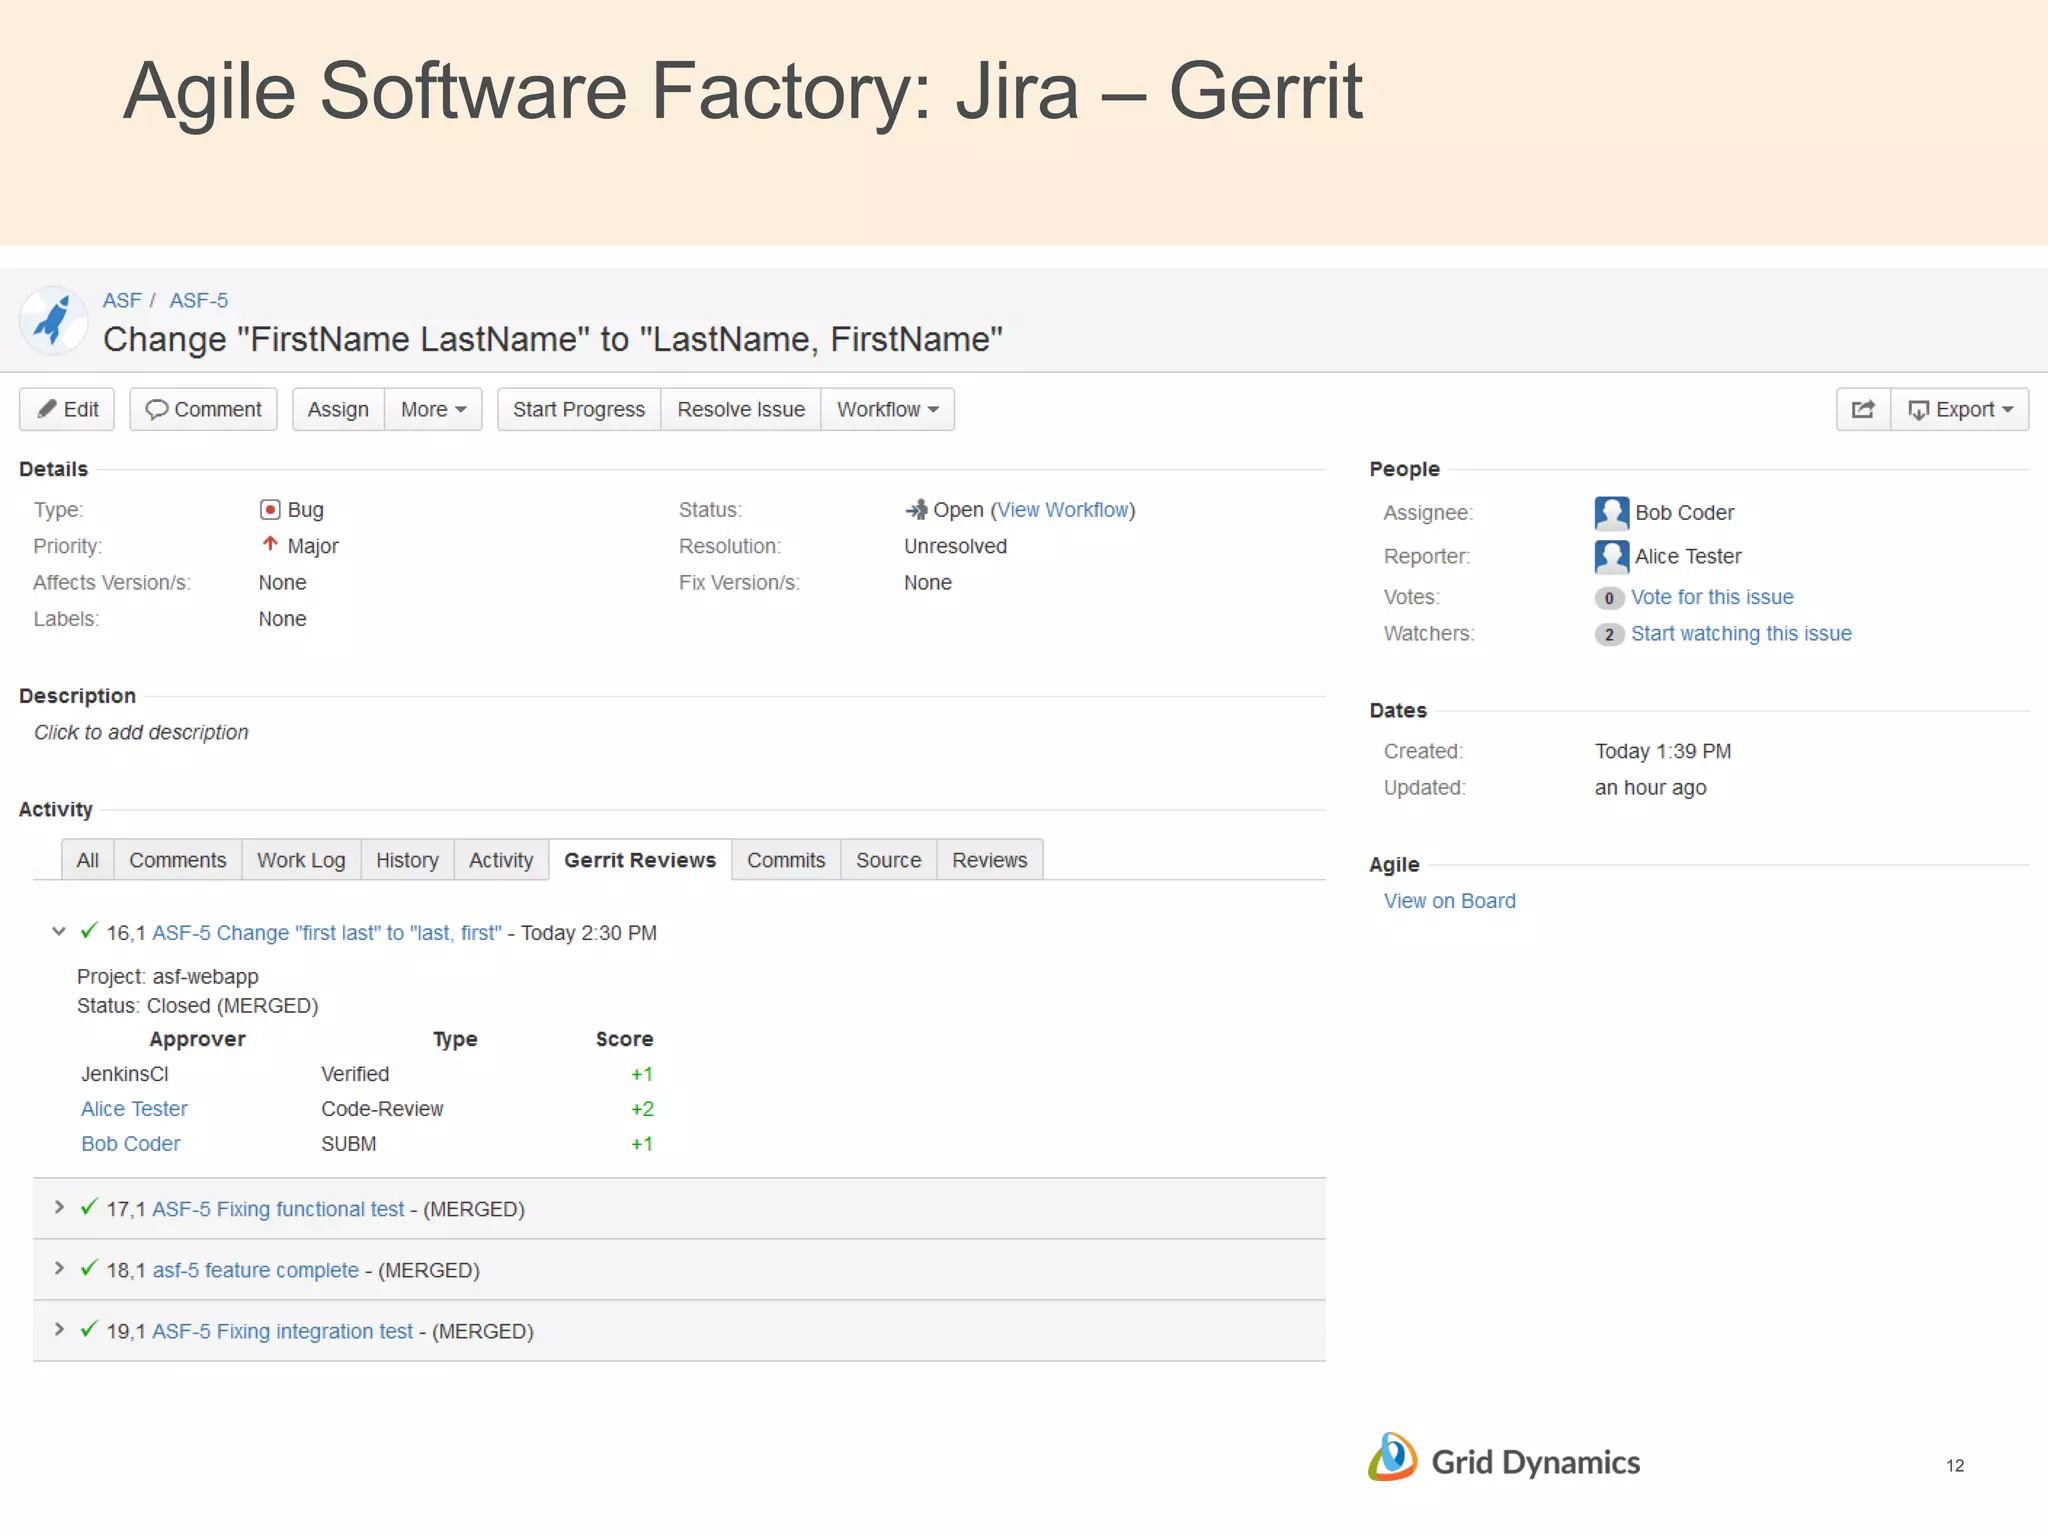Switch to the Source tab

pyautogui.click(x=888, y=860)
